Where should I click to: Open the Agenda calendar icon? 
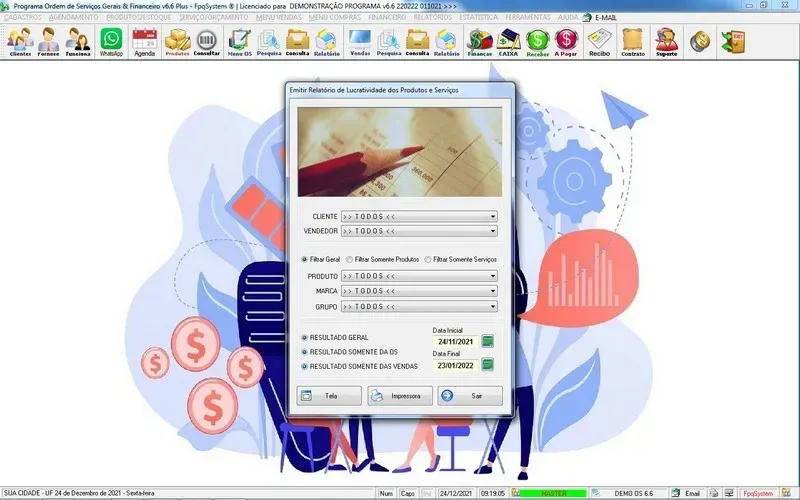(145, 41)
